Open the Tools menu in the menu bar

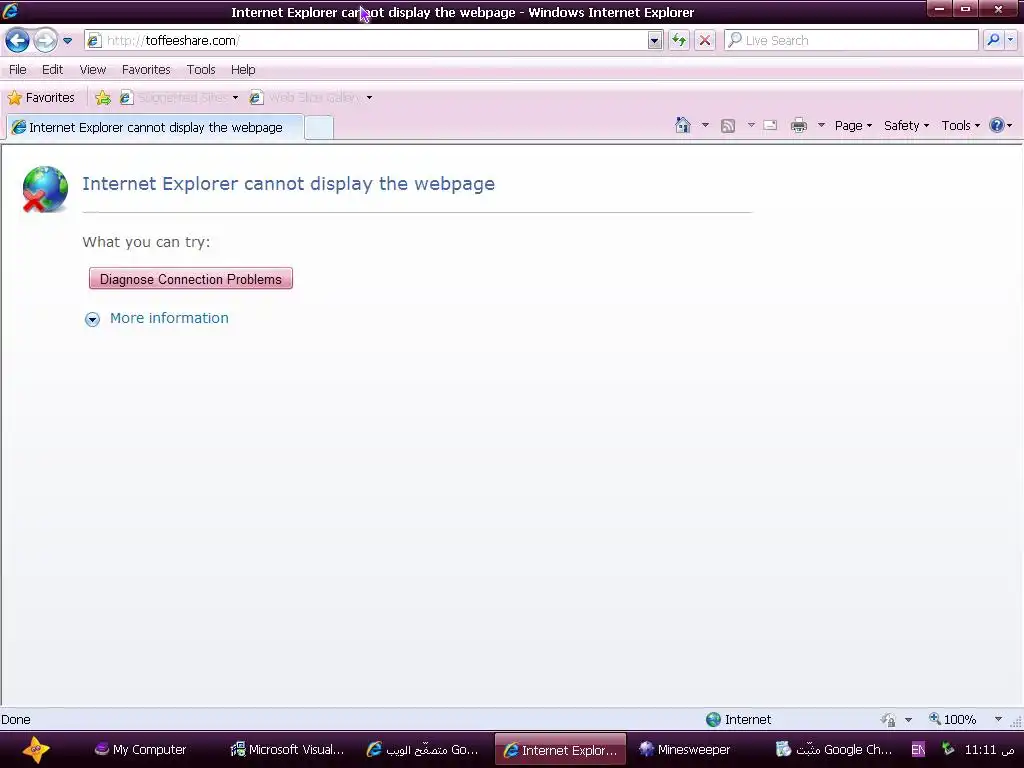(x=200, y=69)
